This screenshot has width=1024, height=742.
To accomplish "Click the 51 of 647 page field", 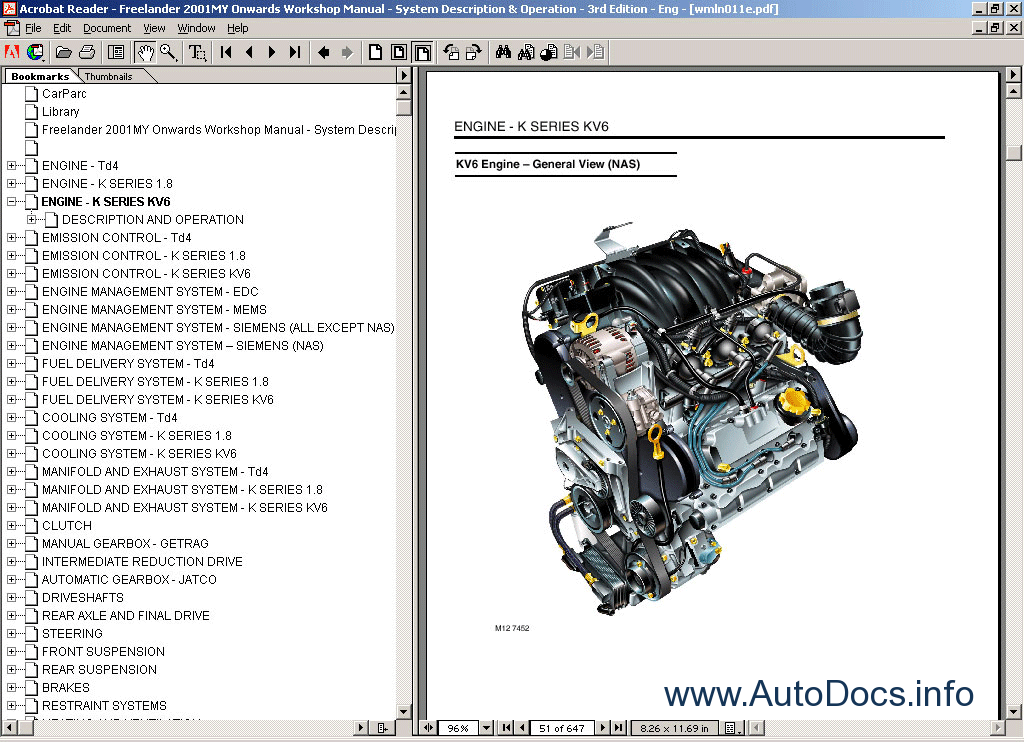I will 562,728.
